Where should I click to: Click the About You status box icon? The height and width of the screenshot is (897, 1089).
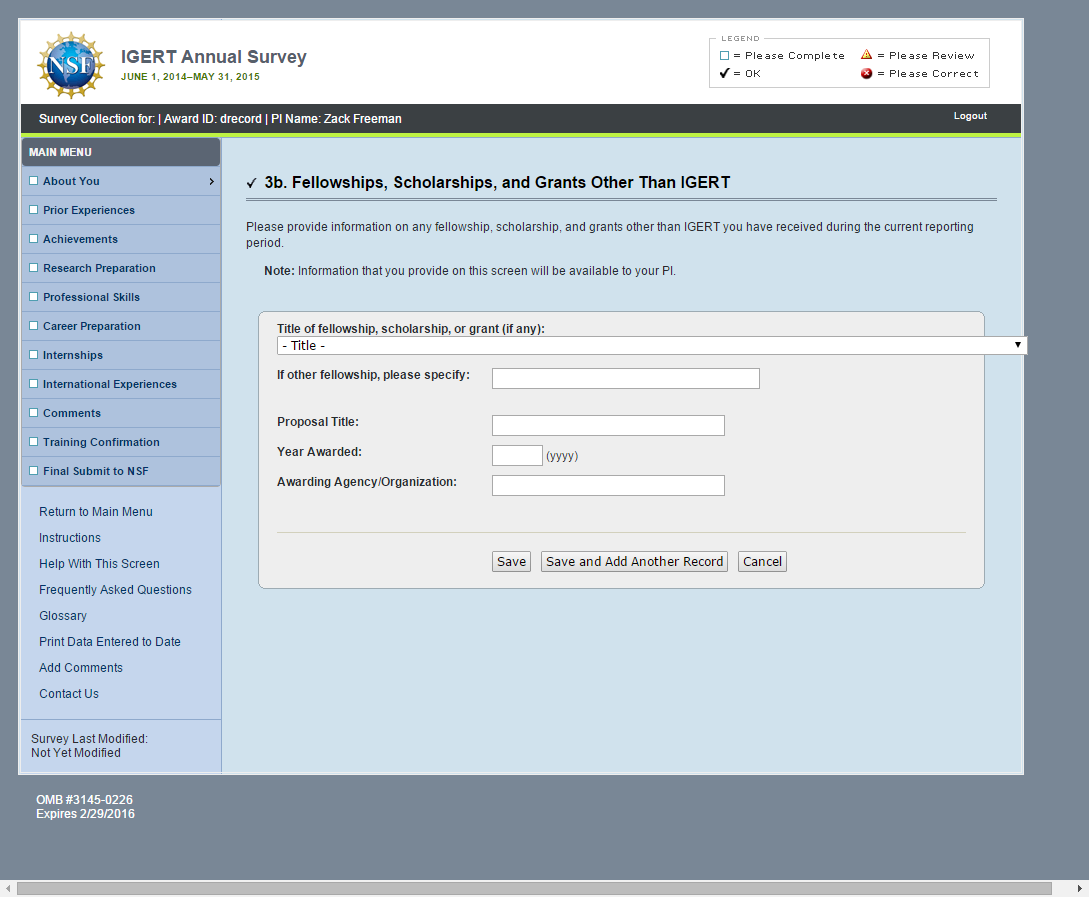click(x=34, y=181)
